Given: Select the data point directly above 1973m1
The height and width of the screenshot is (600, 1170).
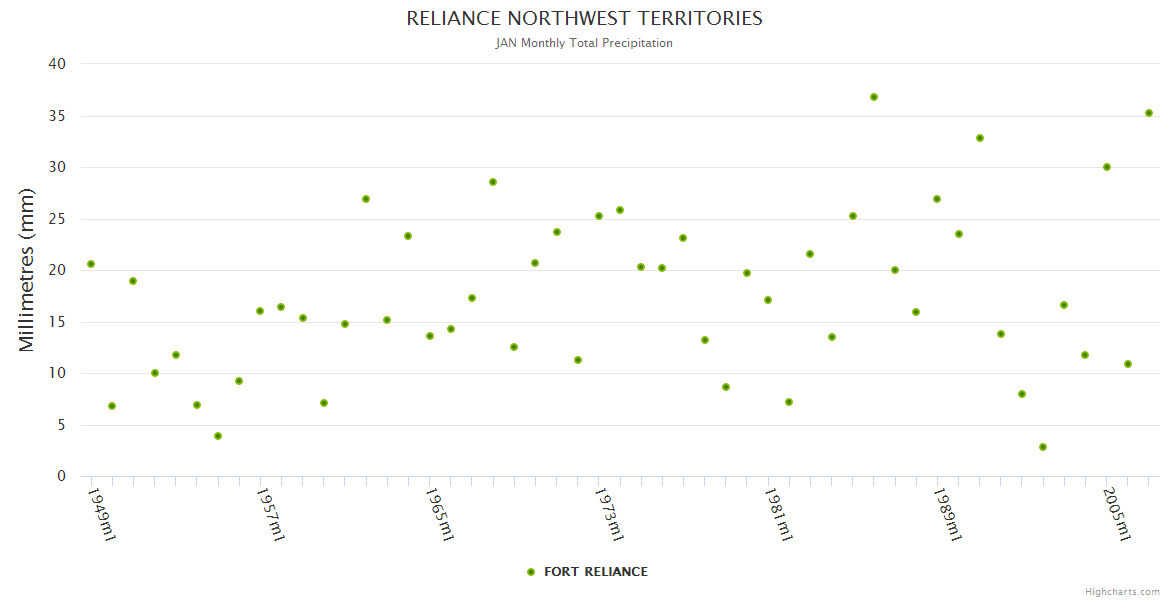Looking at the screenshot, I should 599,216.
